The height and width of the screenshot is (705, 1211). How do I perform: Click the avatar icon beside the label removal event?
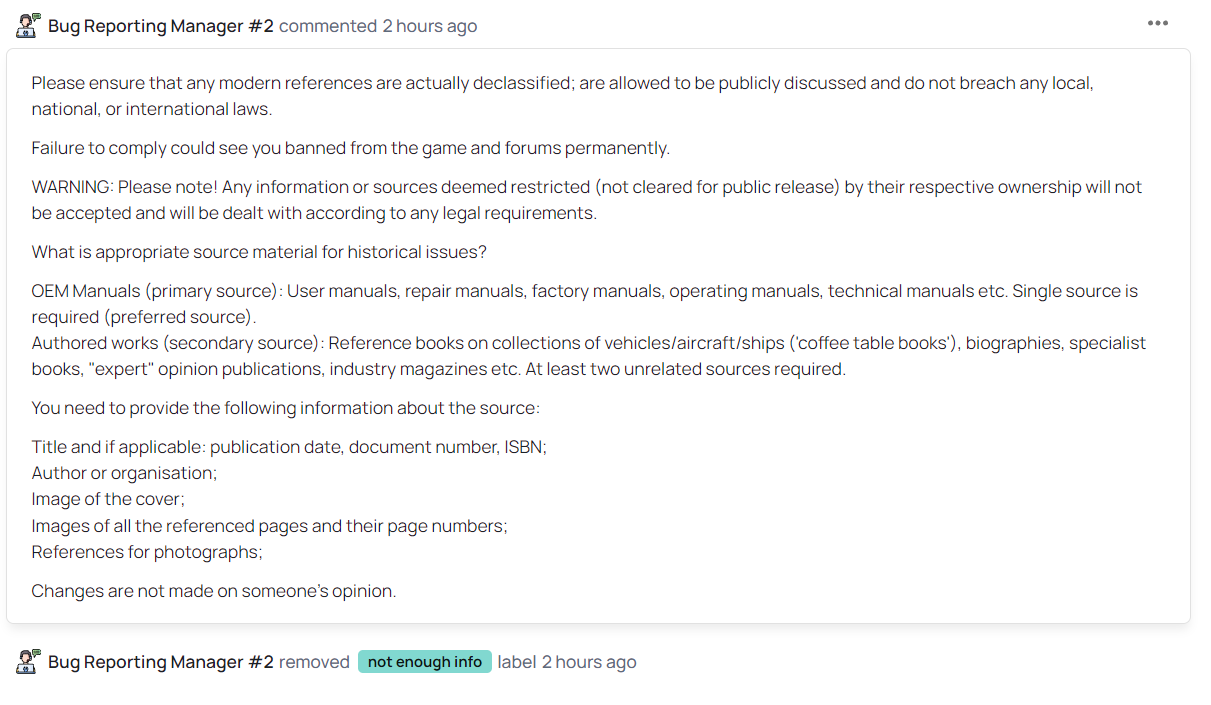click(x=28, y=661)
